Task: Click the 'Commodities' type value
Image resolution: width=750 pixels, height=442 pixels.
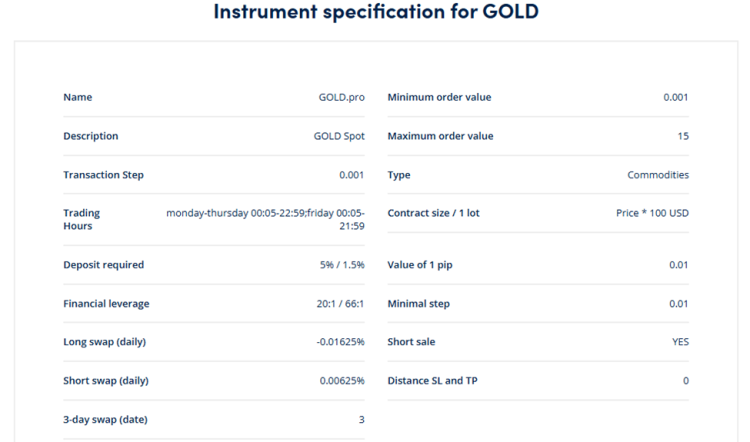Action: (x=657, y=175)
